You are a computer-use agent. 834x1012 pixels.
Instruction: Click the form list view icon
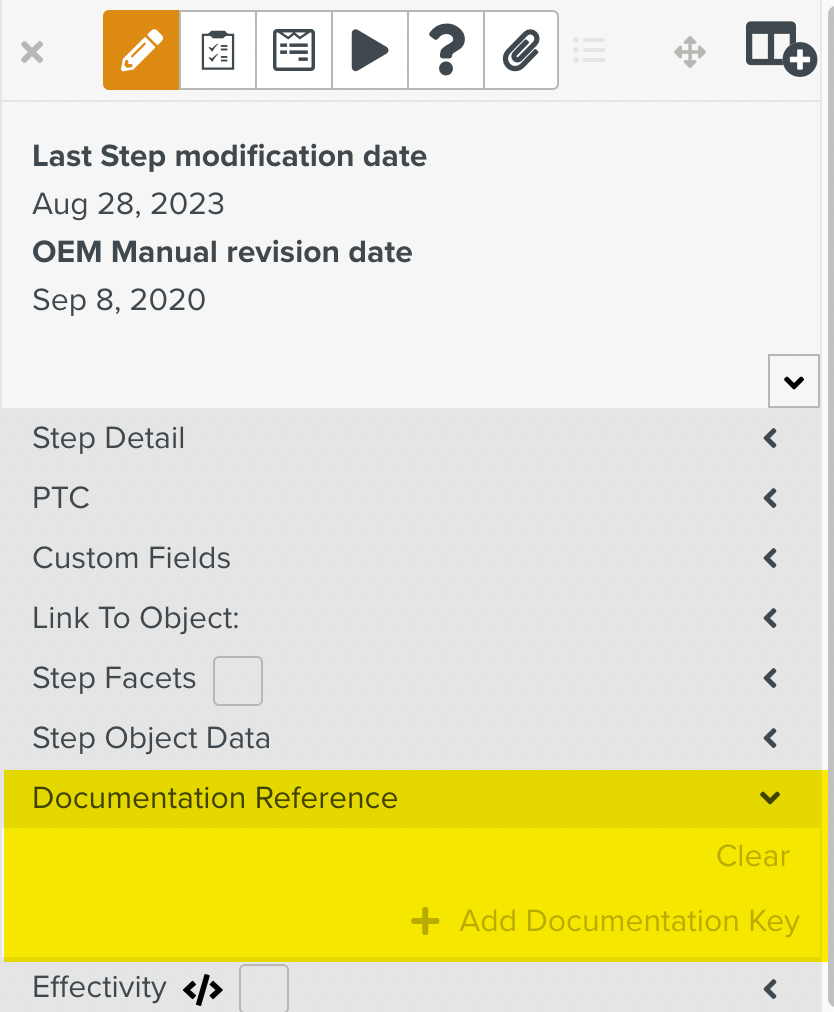click(294, 50)
